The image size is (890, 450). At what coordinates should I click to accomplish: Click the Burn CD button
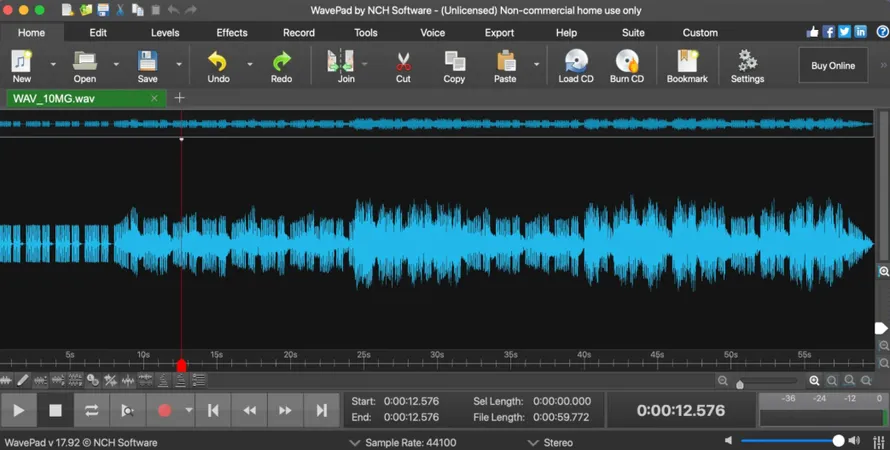pos(627,66)
